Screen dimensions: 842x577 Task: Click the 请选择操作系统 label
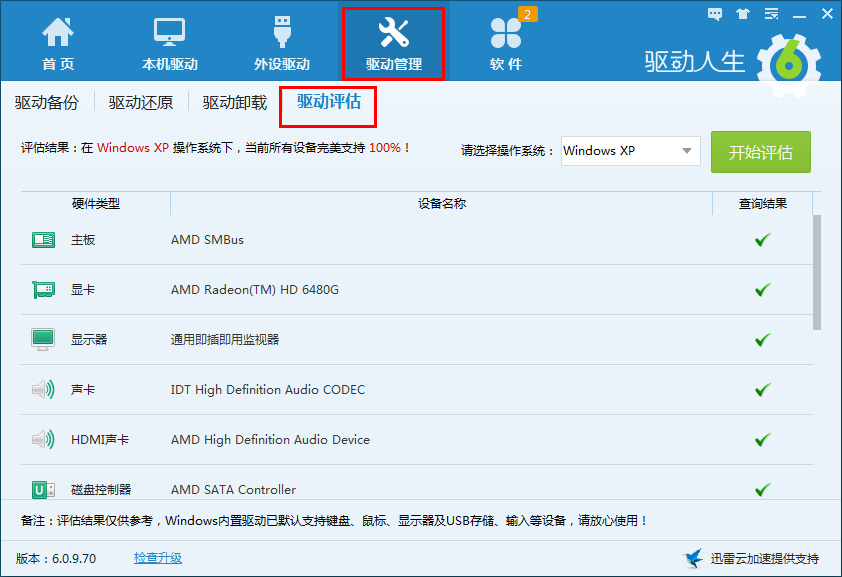[507, 151]
